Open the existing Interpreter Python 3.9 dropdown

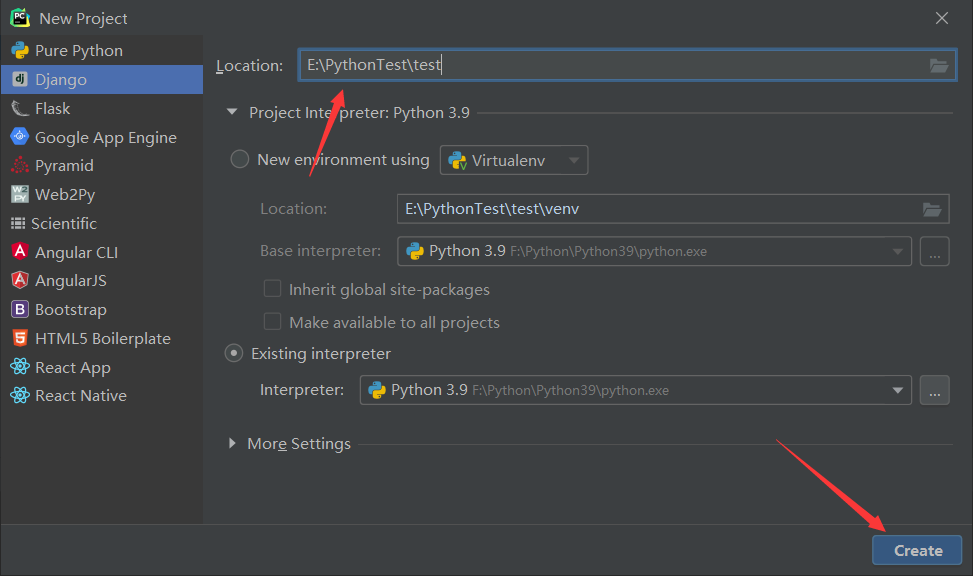tap(635, 390)
